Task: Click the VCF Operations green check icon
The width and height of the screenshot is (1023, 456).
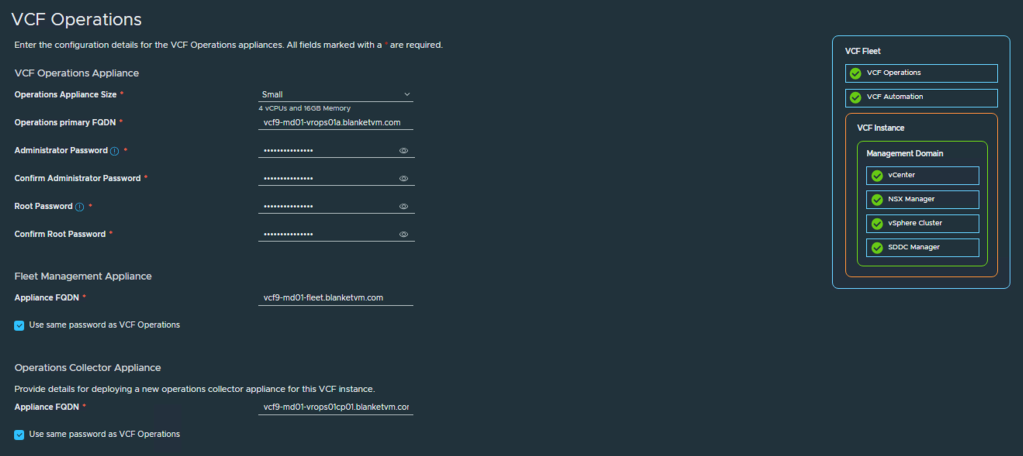Action: 854,73
